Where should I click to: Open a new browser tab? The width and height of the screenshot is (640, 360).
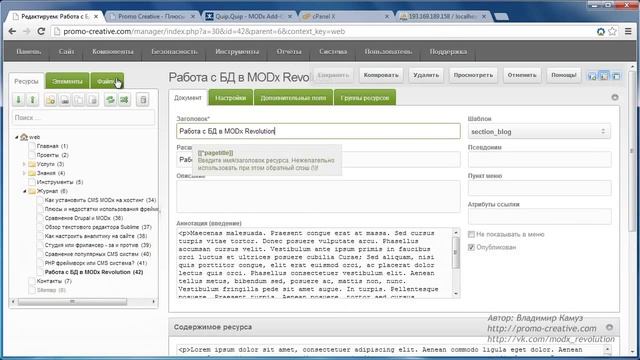coord(501,16)
